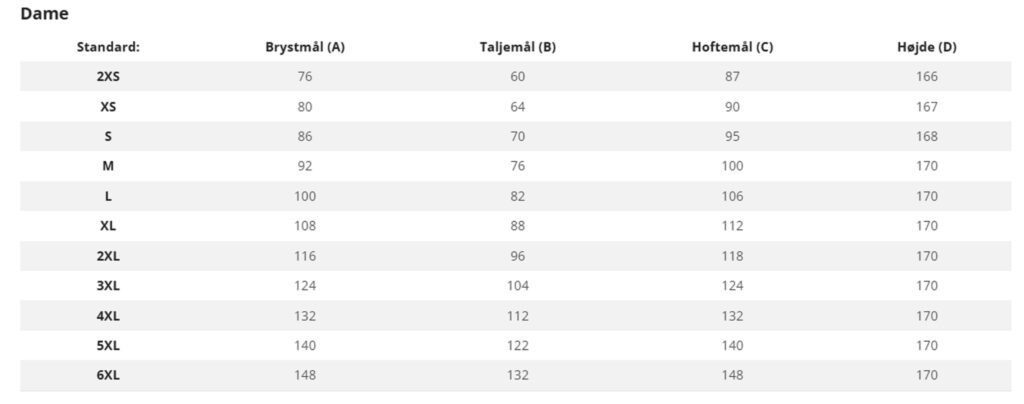This screenshot has height=404, width=1024.
Task: Select the 5XL size row label
Action: [x=108, y=346]
